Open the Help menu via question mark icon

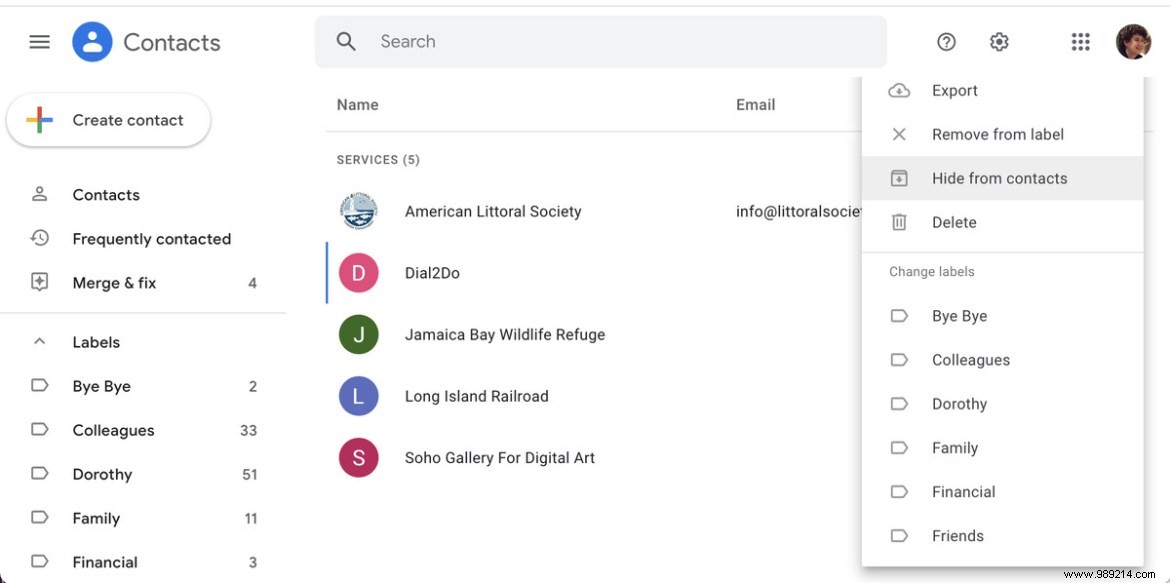point(946,41)
